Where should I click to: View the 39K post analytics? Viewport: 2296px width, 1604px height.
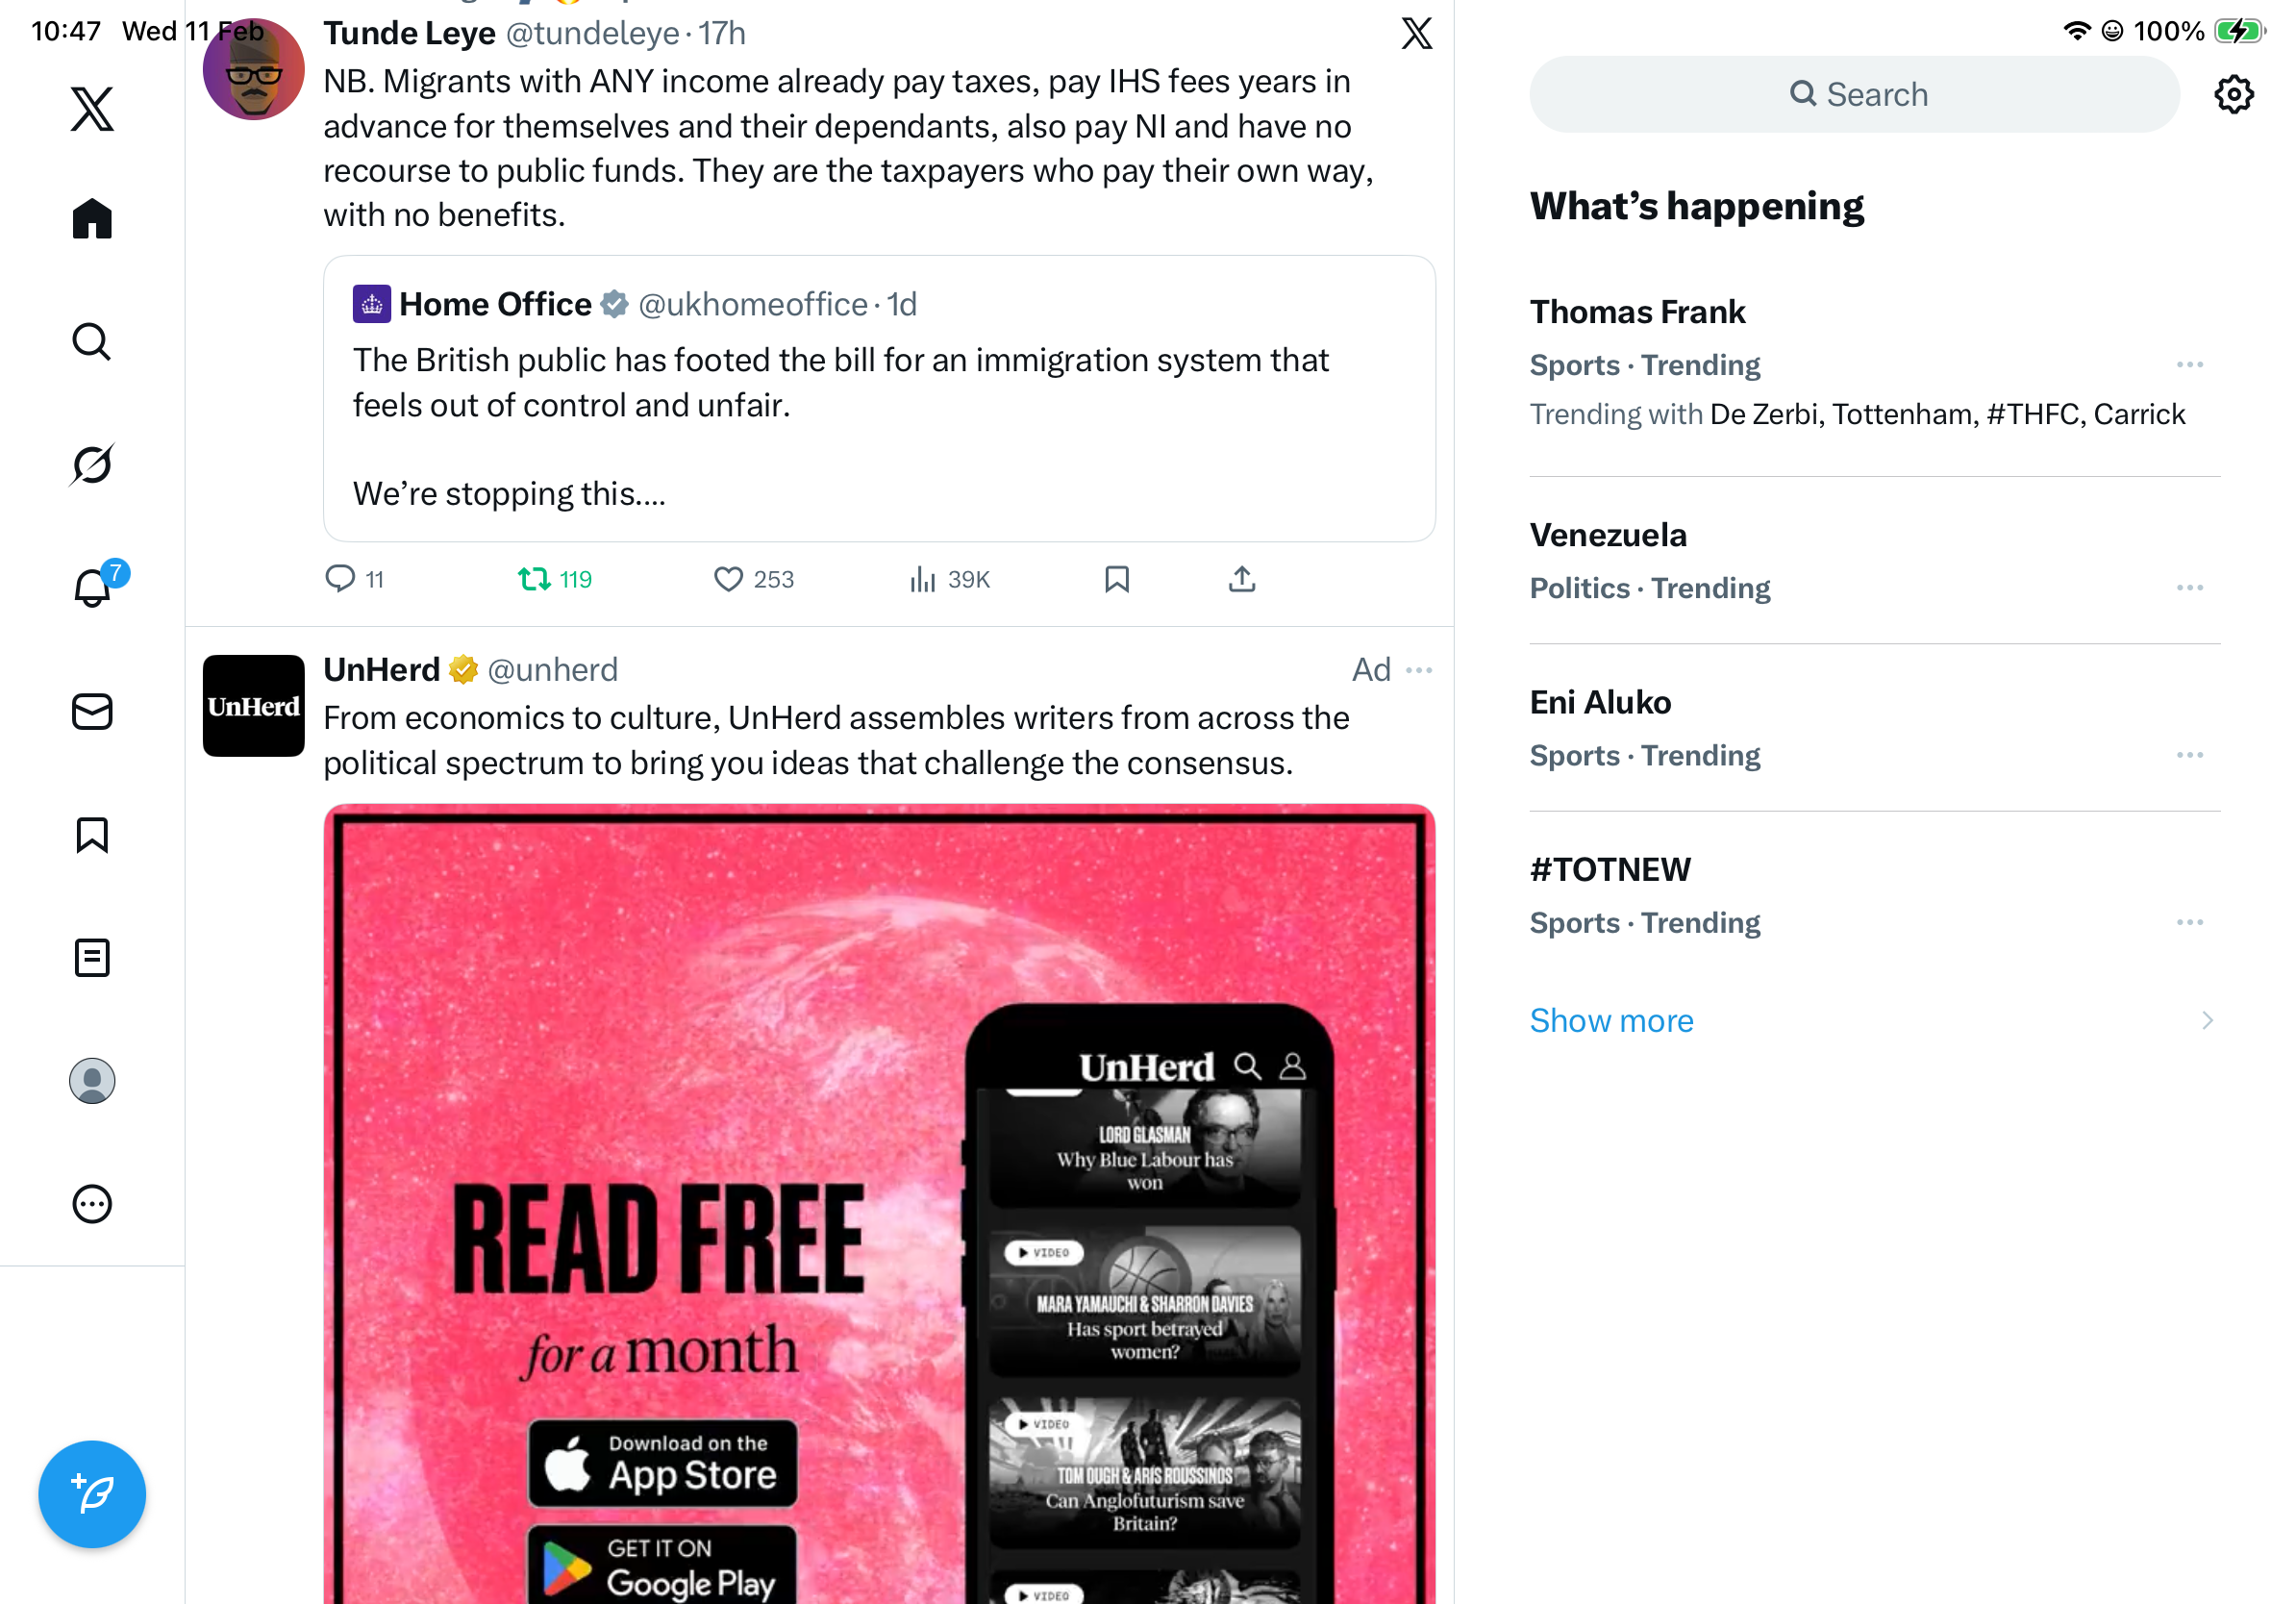pos(949,579)
